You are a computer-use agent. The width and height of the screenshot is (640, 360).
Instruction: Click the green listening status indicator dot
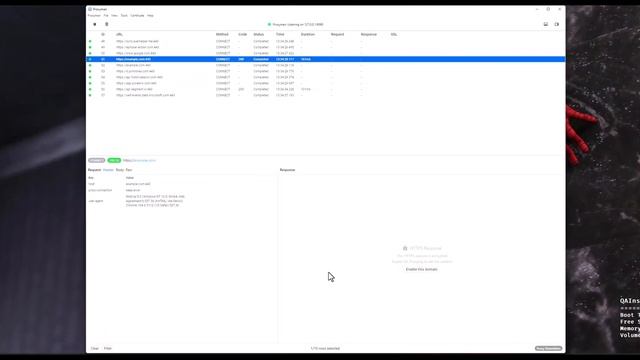tap(269, 24)
